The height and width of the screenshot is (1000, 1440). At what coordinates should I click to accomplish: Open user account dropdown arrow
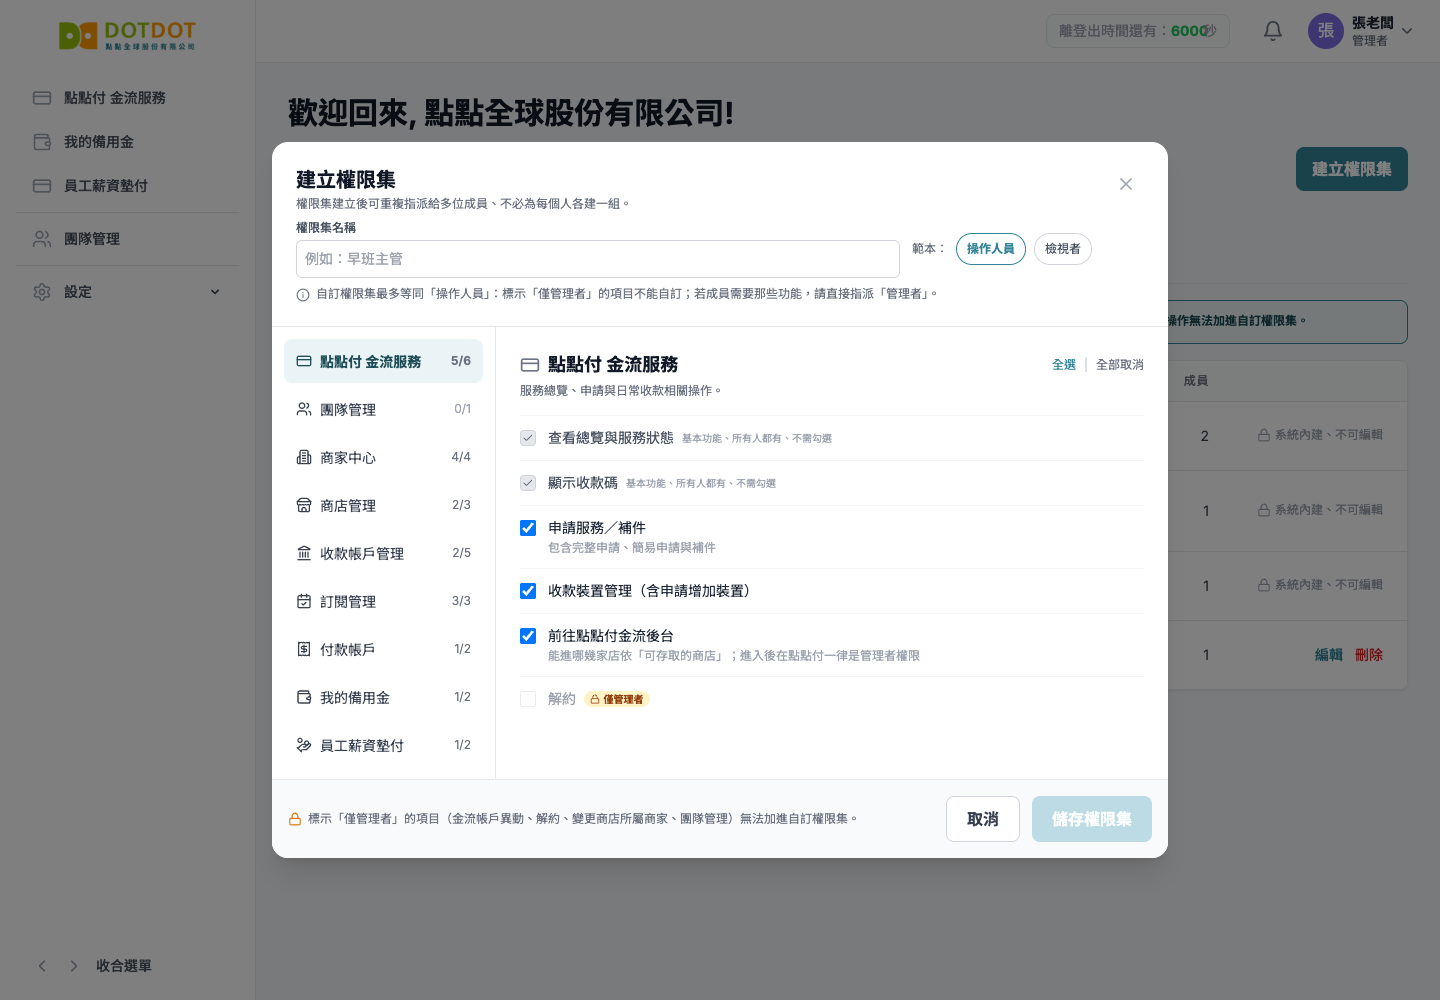click(x=1407, y=31)
